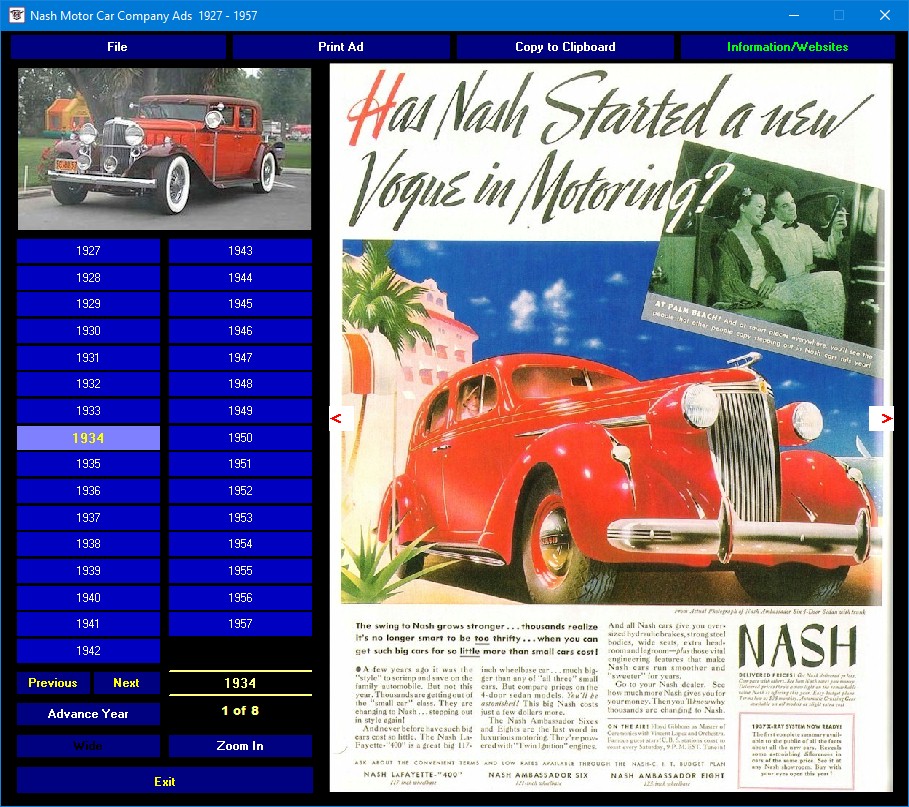
Task: Select the year 1943
Action: click(x=241, y=251)
